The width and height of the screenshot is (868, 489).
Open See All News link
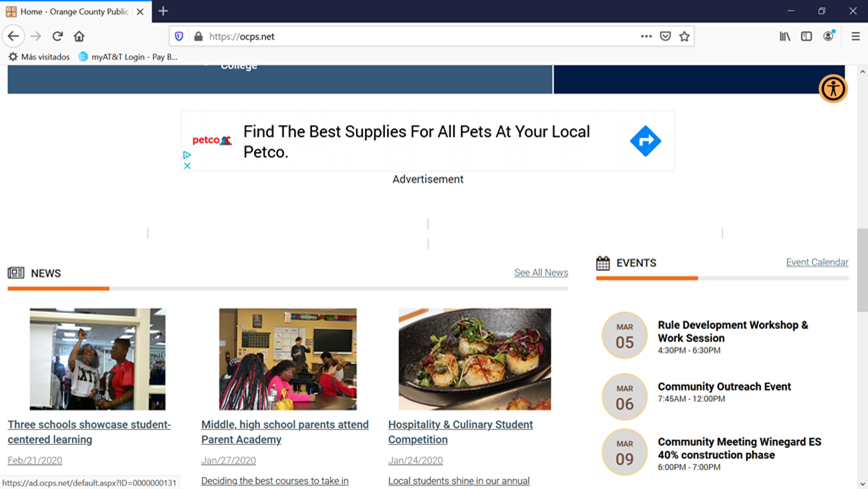541,272
